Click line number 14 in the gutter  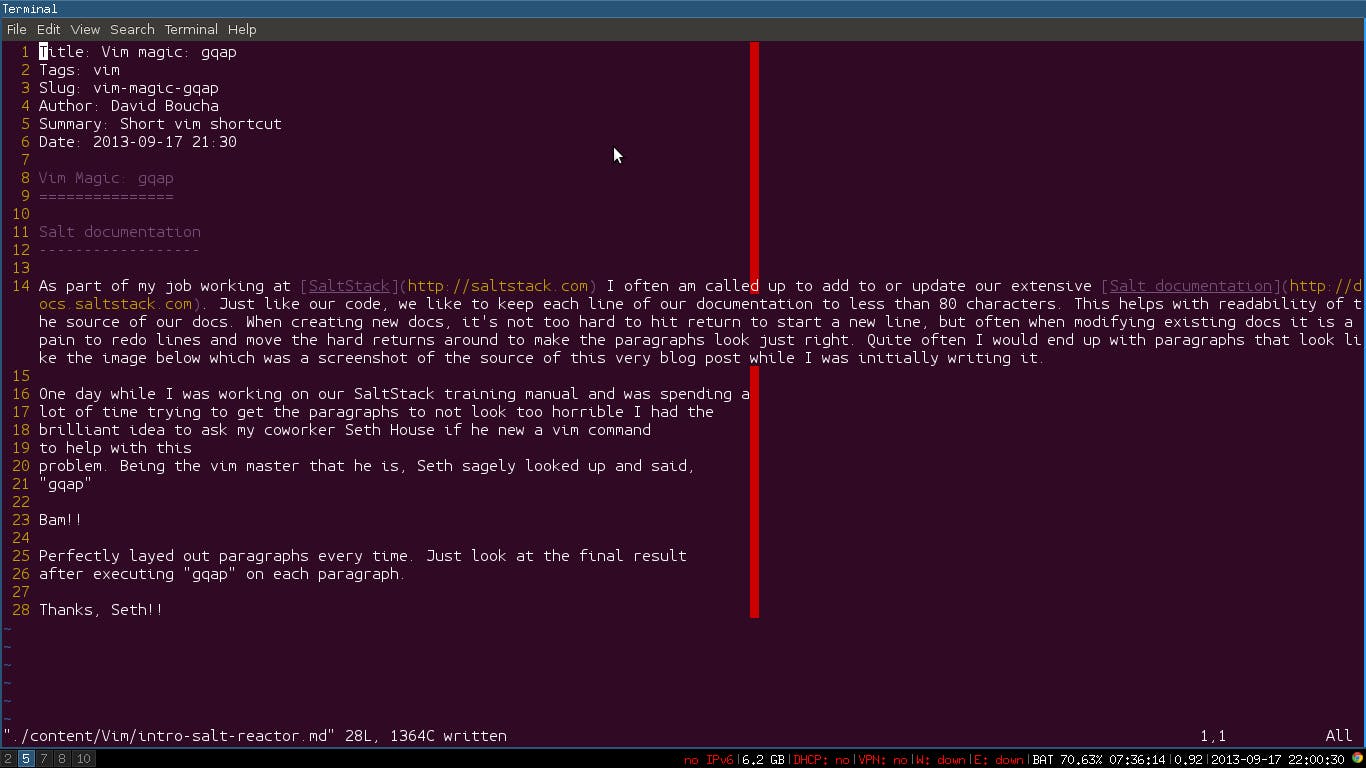(21, 286)
